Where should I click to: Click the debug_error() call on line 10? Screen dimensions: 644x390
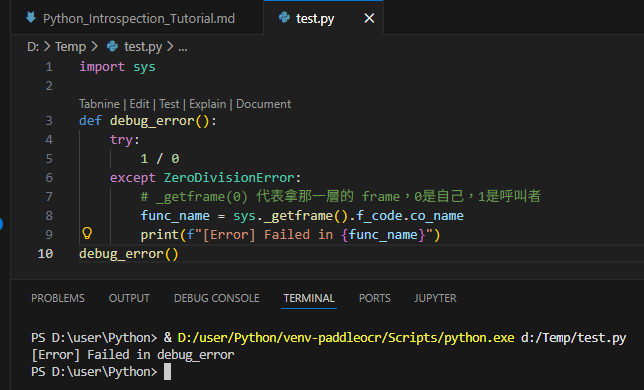(129, 254)
